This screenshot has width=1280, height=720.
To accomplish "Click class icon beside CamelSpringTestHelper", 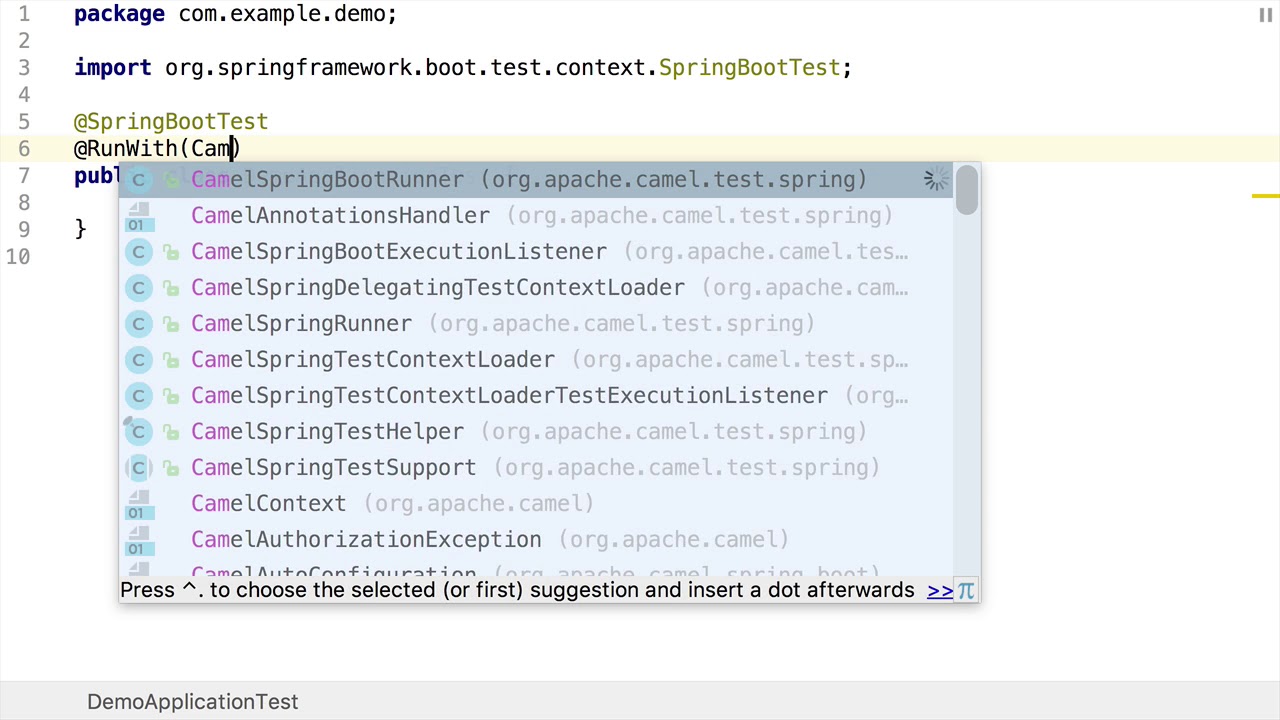I will point(139,432).
